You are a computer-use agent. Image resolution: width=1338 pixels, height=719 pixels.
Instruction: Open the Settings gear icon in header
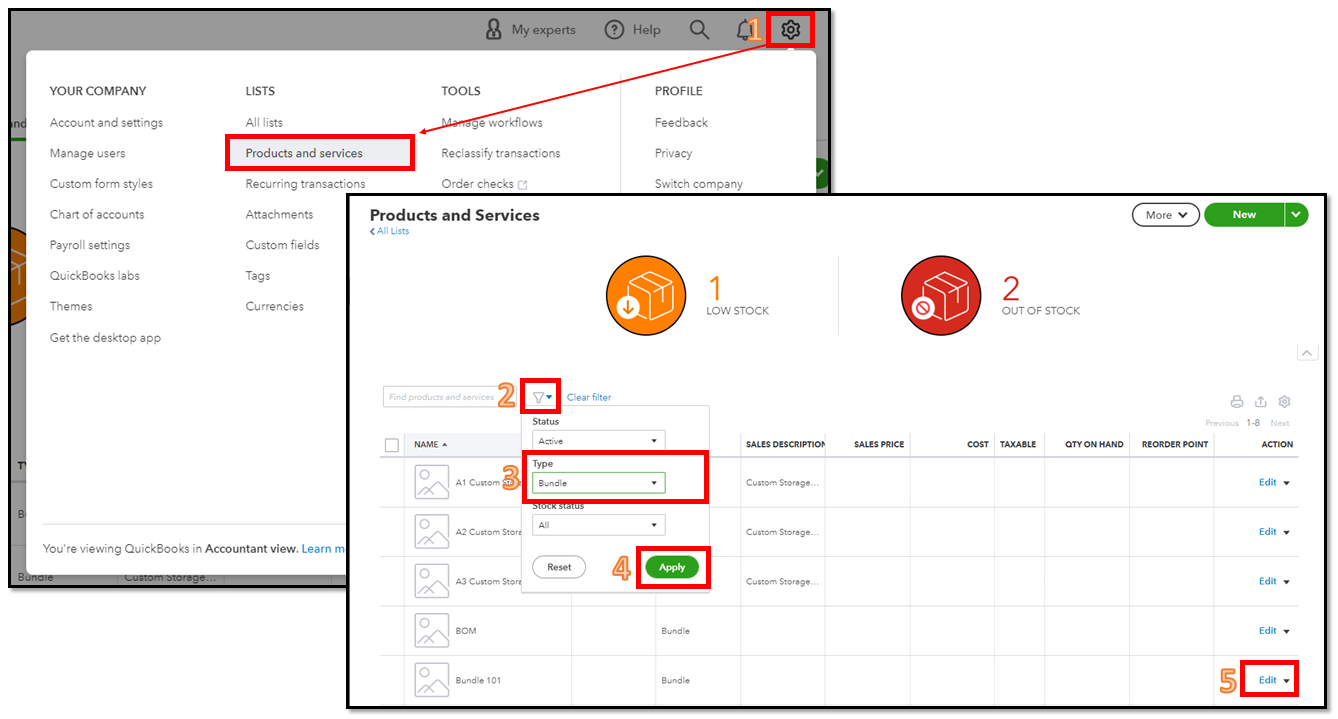(x=791, y=30)
